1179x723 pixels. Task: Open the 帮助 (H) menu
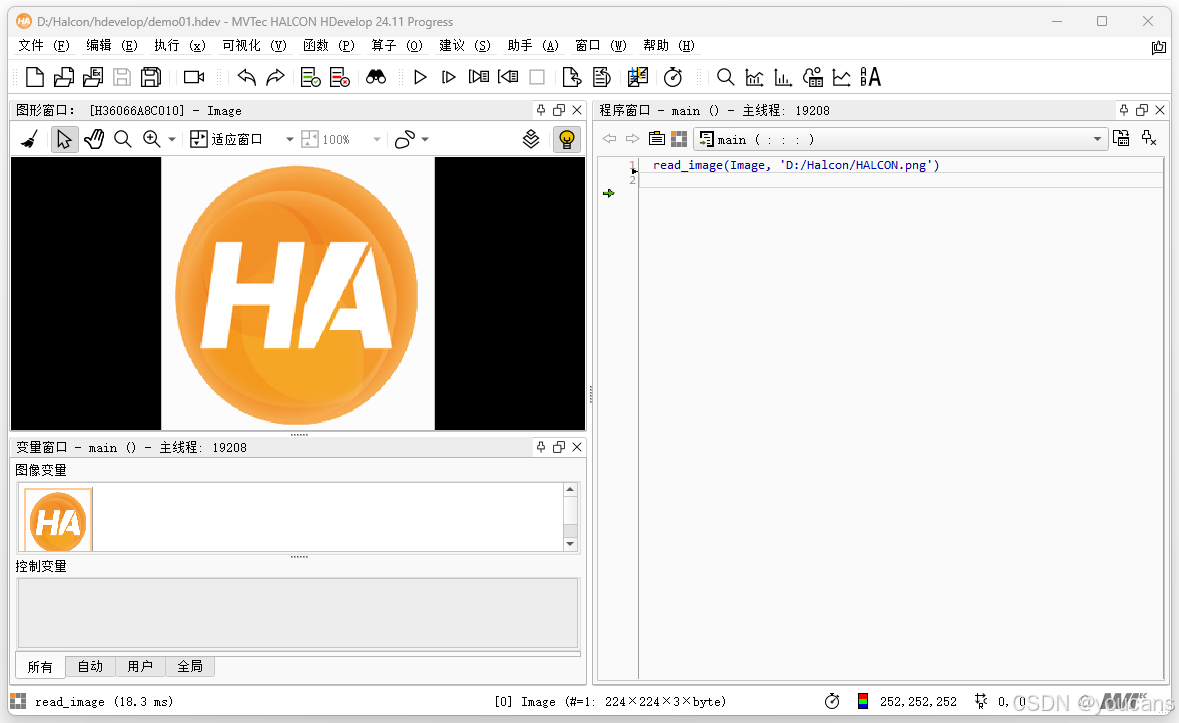click(x=668, y=45)
